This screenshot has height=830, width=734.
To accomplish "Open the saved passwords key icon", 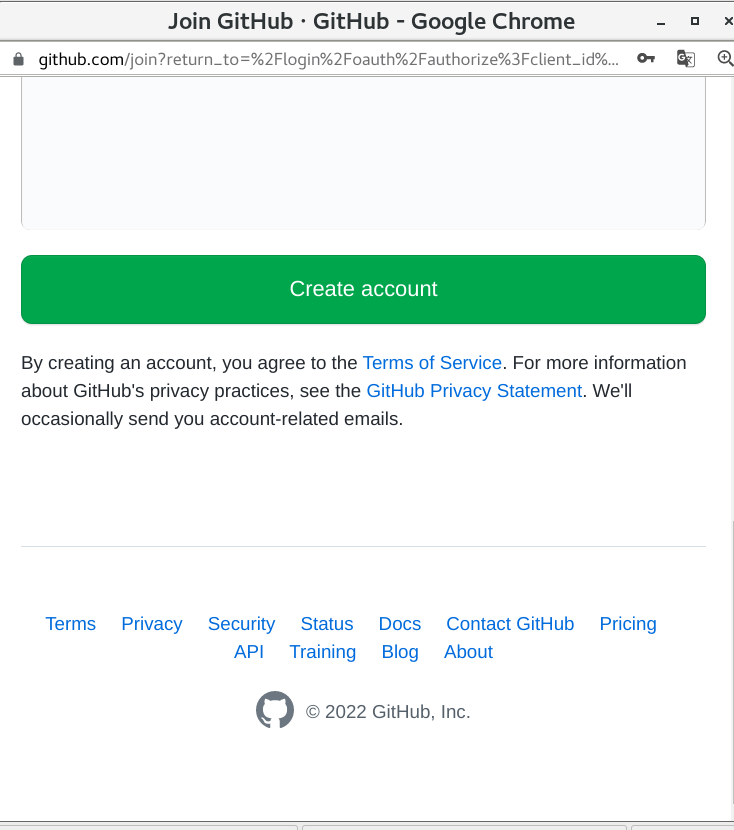I will [646, 59].
